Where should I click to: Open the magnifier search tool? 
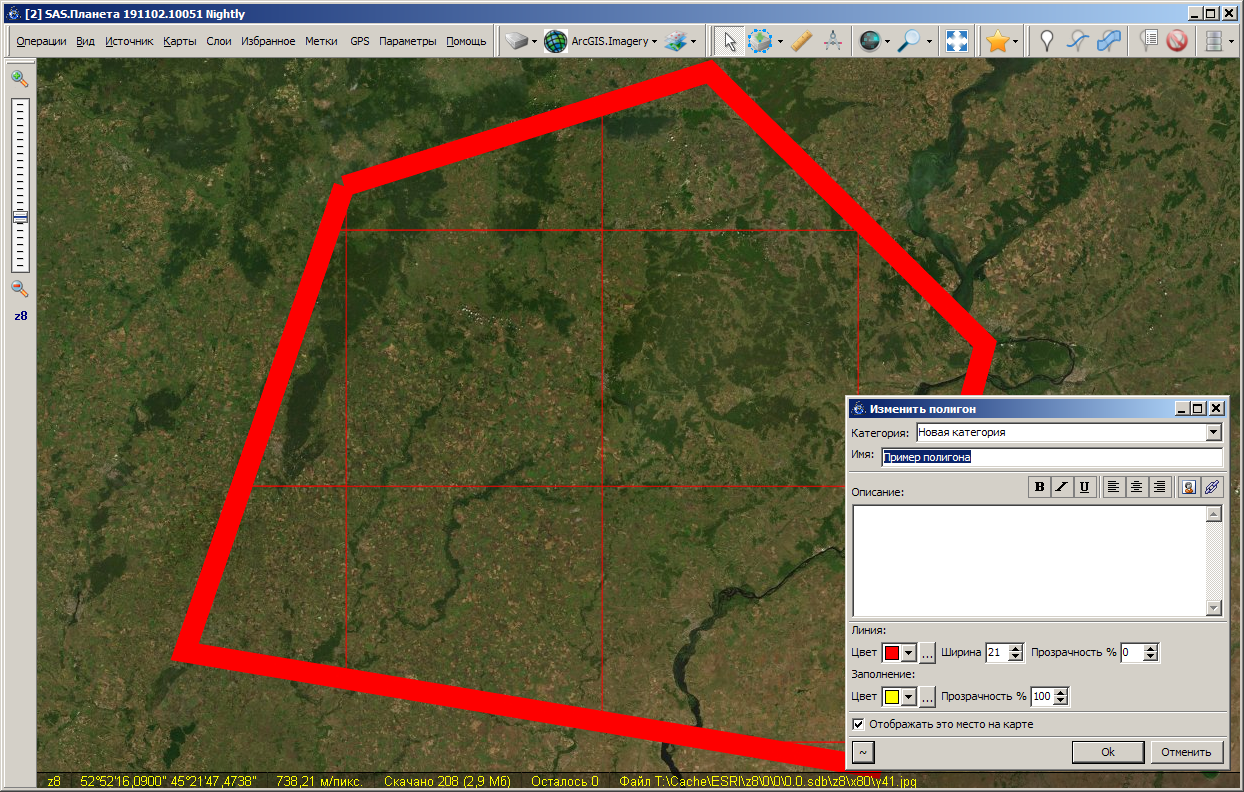tap(908, 41)
